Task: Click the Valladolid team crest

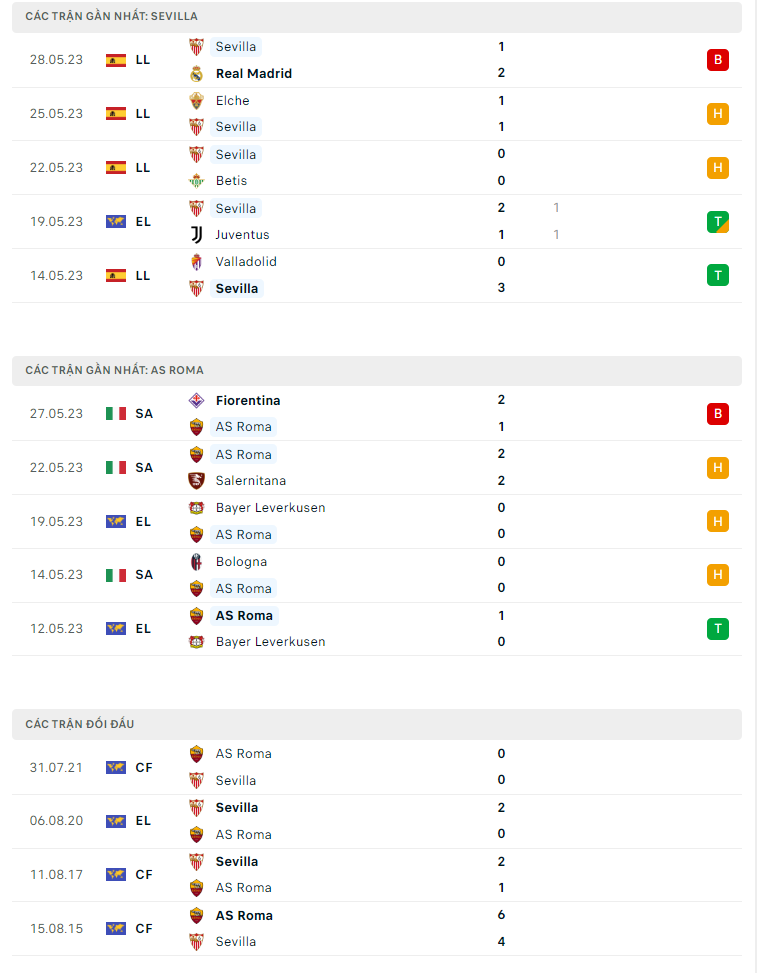Action: [x=196, y=262]
